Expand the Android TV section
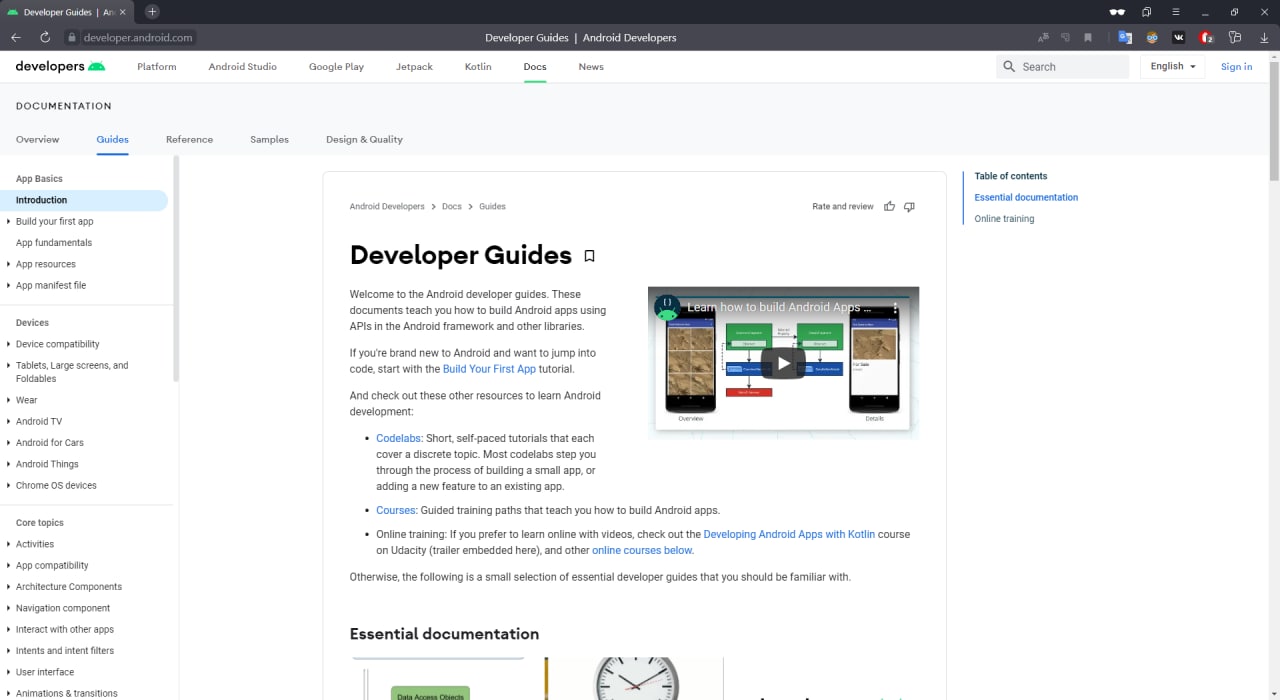1280x700 pixels. [8, 421]
